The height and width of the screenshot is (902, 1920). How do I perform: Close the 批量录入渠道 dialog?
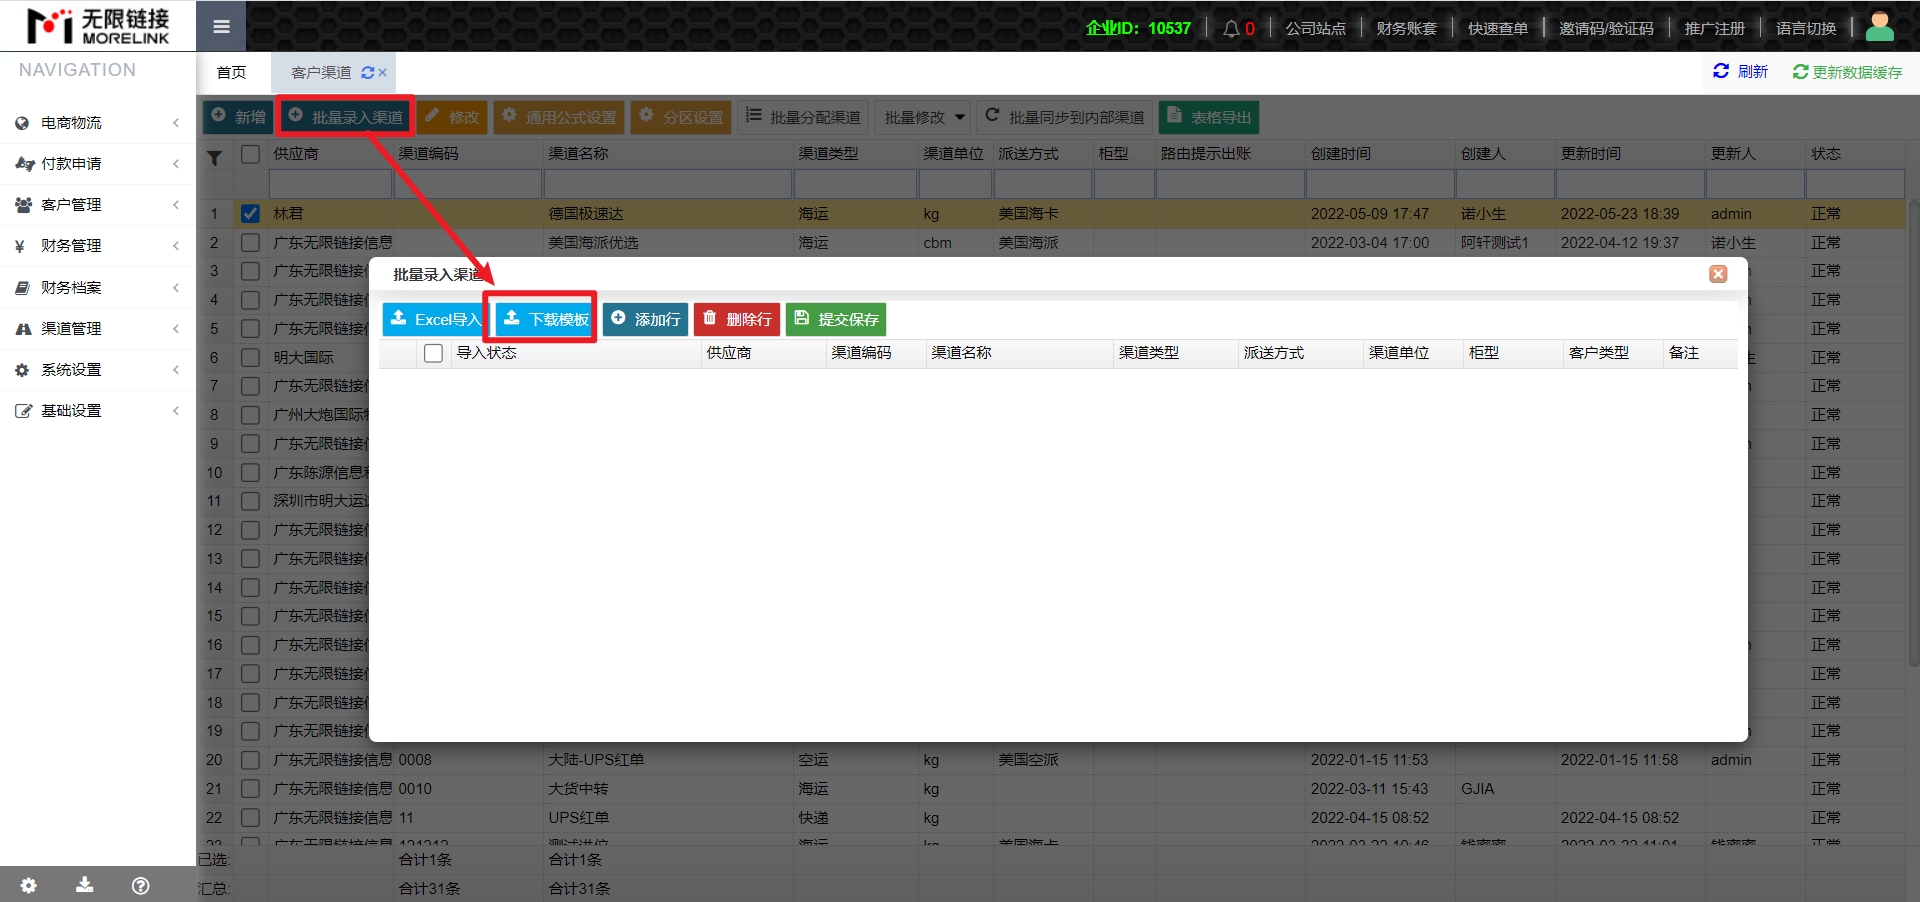click(1717, 274)
